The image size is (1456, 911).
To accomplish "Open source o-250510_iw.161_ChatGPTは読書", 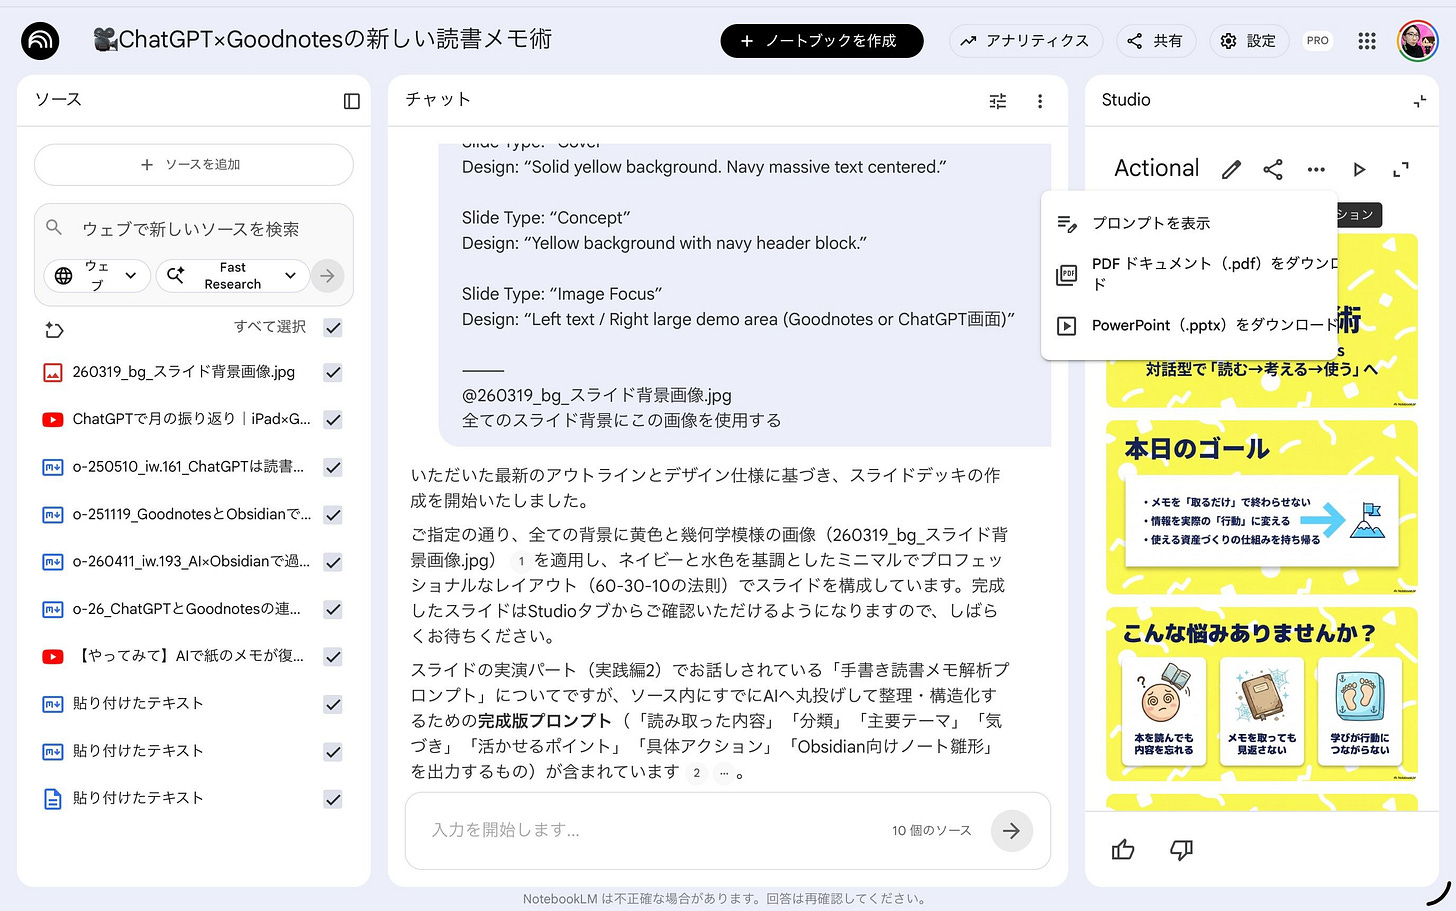I will coord(188,467).
